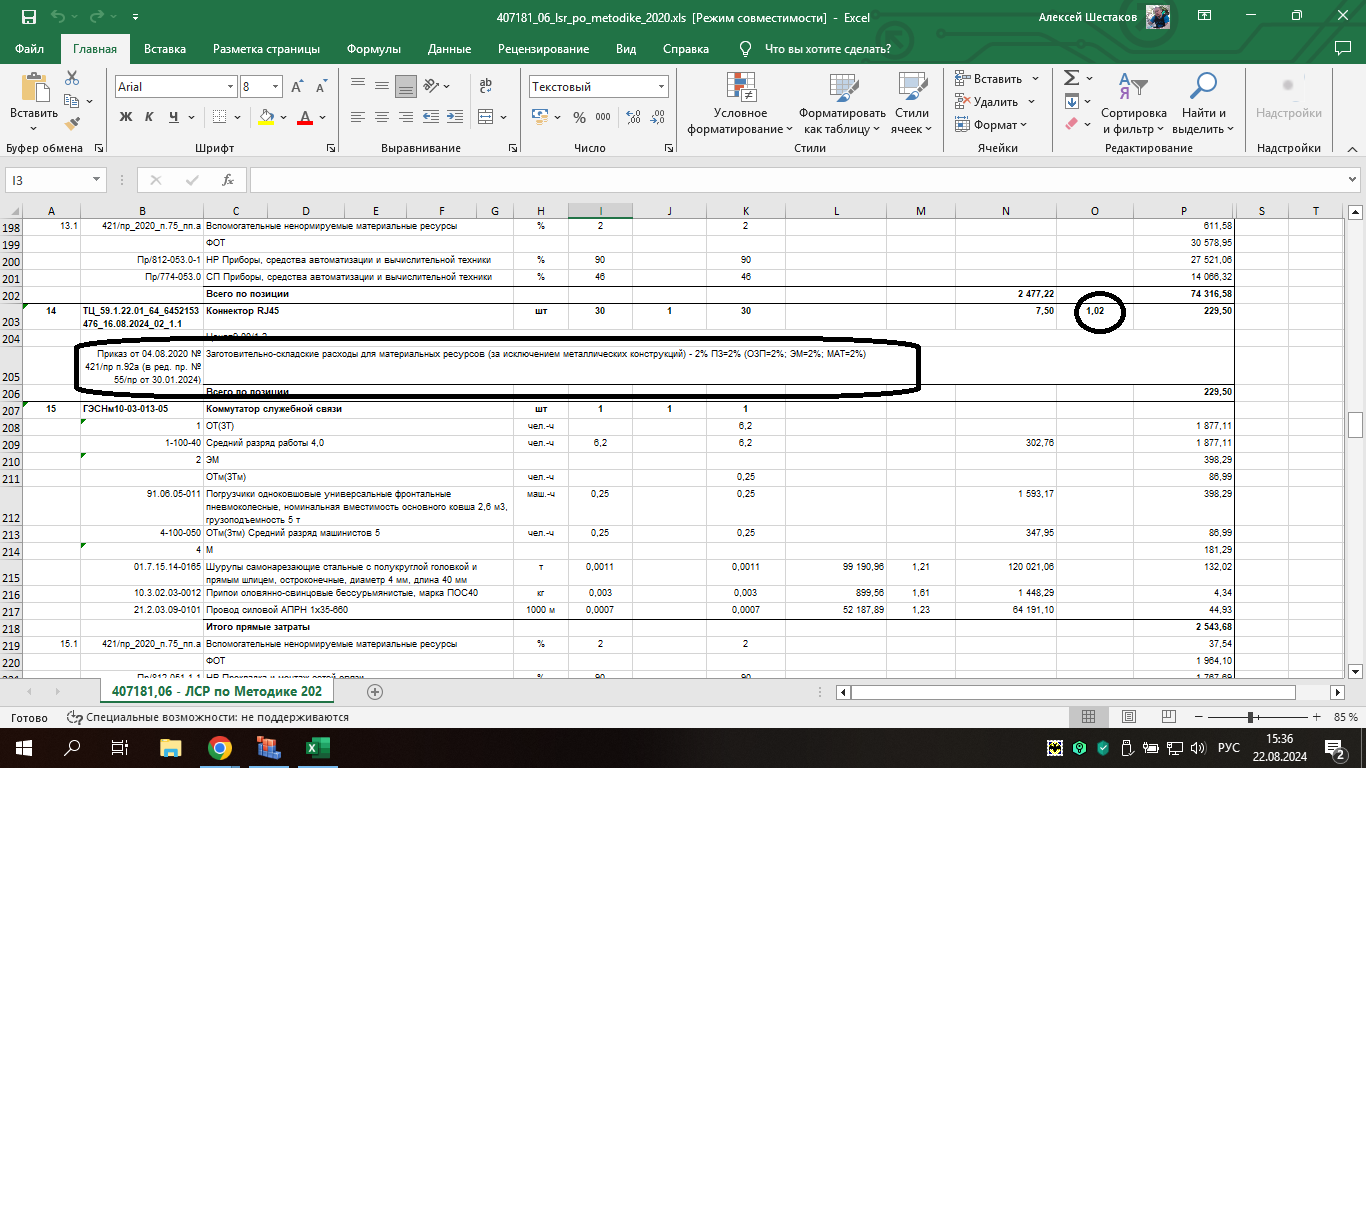Switch to the Формулы tab
1366x1212 pixels.
pyautogui.click(x=374, y=49)
